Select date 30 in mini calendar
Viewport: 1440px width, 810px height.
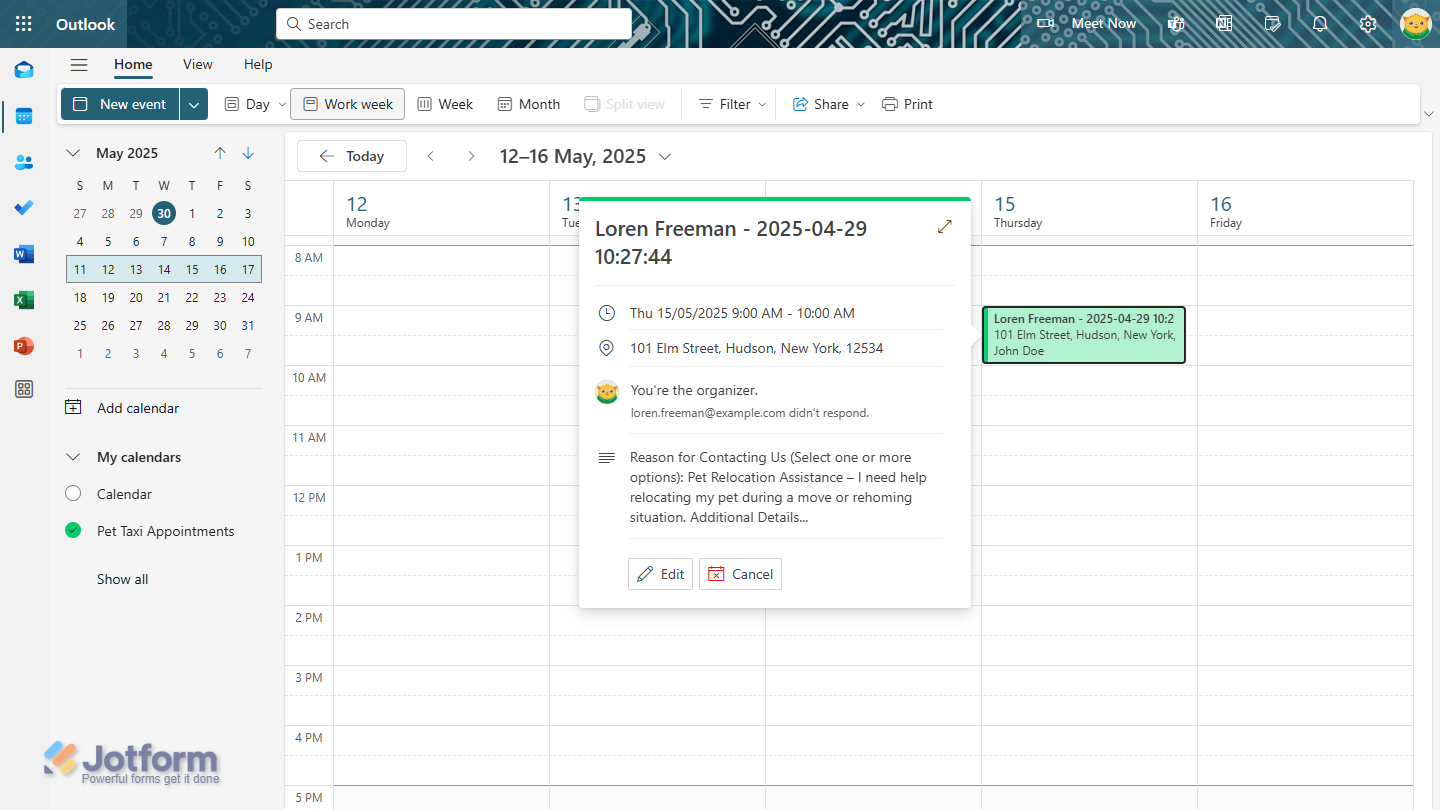pyautogui.click(x=164, y=213)
